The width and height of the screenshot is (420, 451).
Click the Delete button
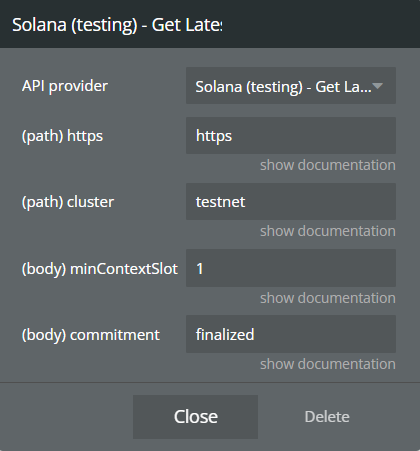tap(327, 417)
